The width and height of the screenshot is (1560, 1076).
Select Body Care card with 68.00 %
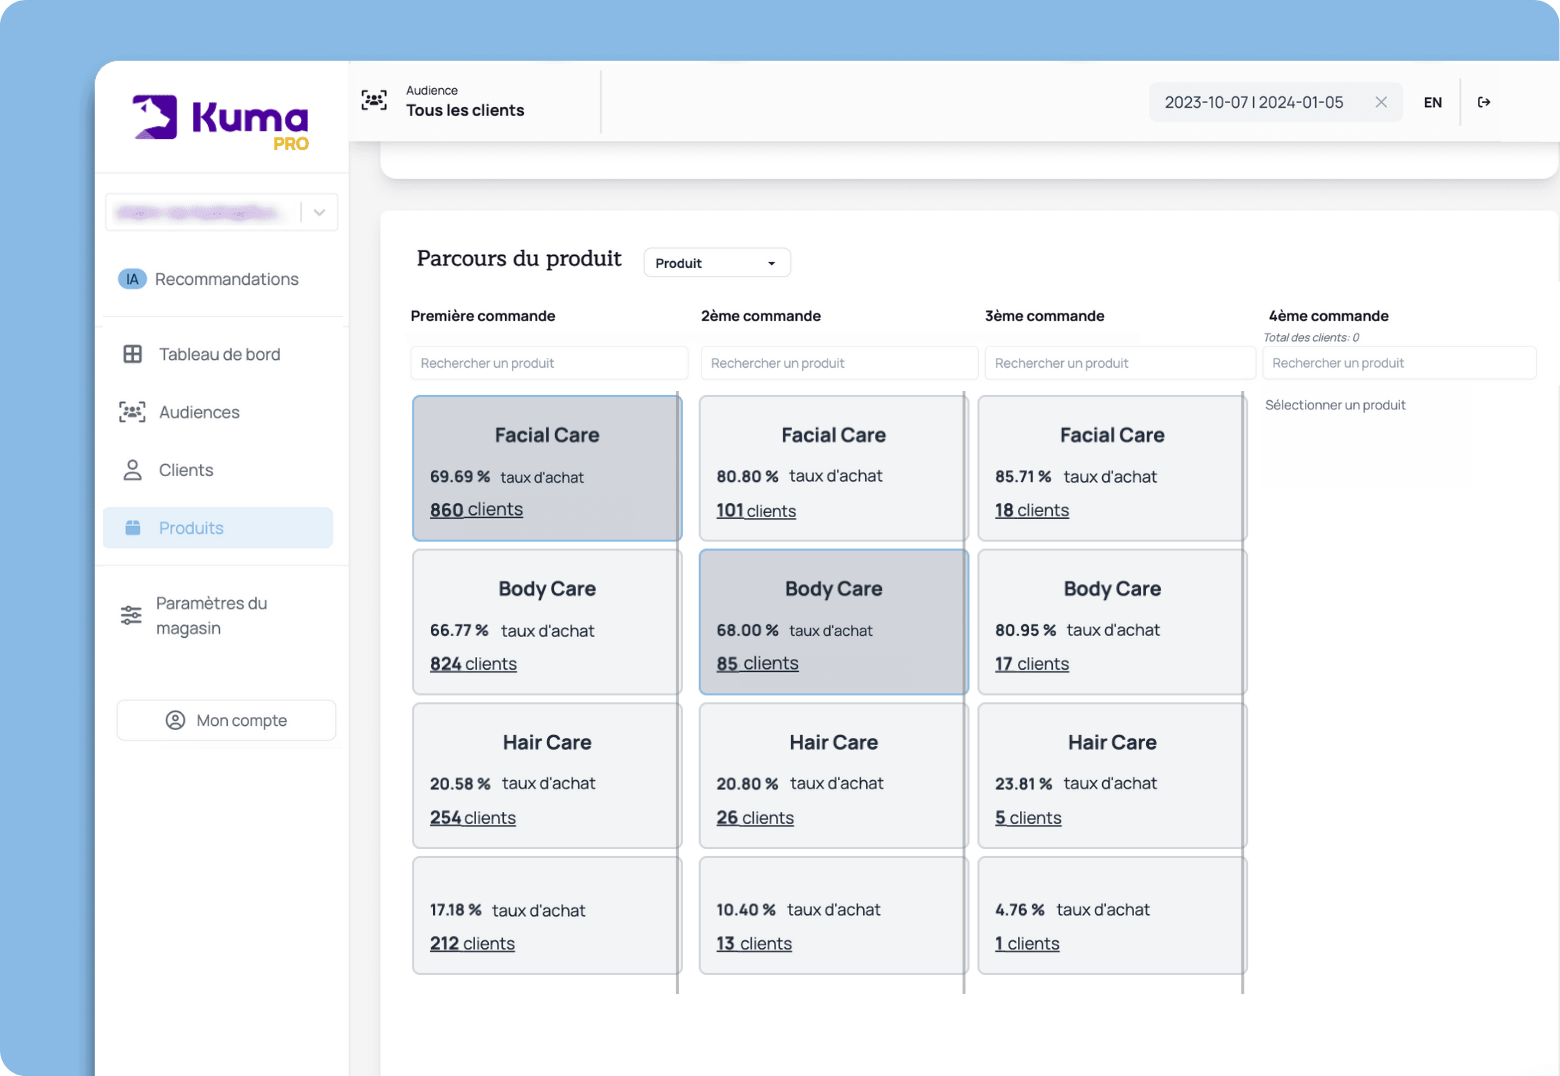coord(833,622)
